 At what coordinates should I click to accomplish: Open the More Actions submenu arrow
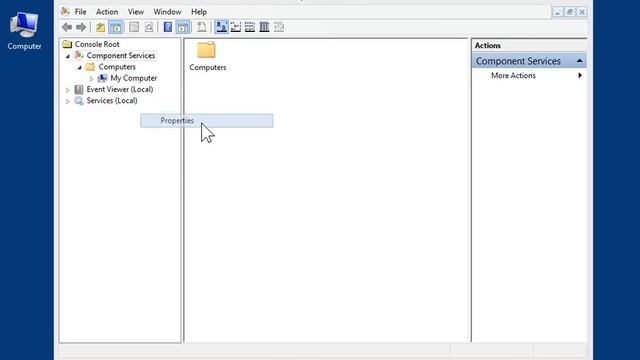pyautogui.click(x=580, y=76)
